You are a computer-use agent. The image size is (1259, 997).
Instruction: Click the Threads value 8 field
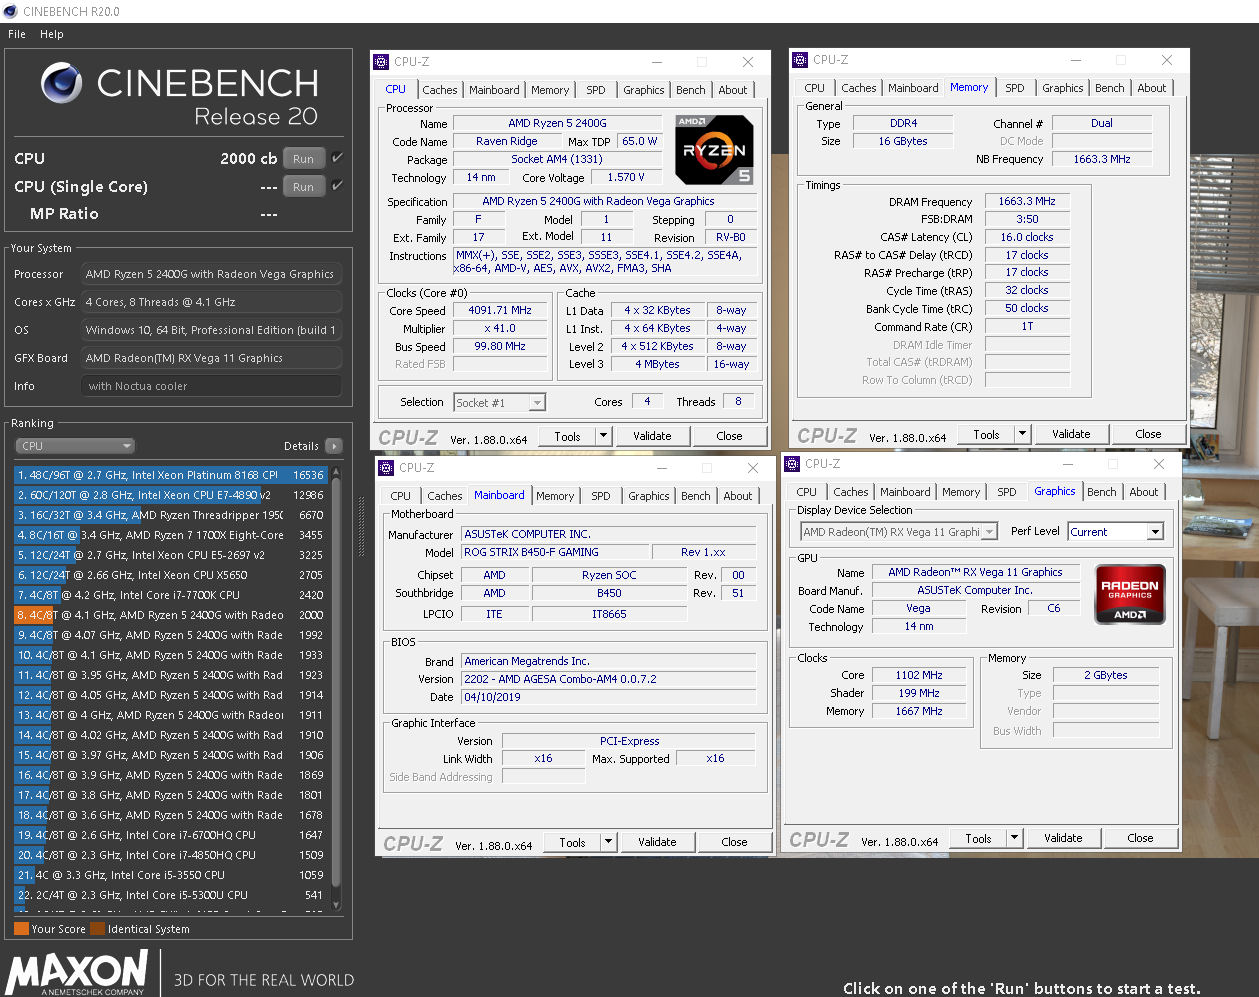[x=738, y=402]
